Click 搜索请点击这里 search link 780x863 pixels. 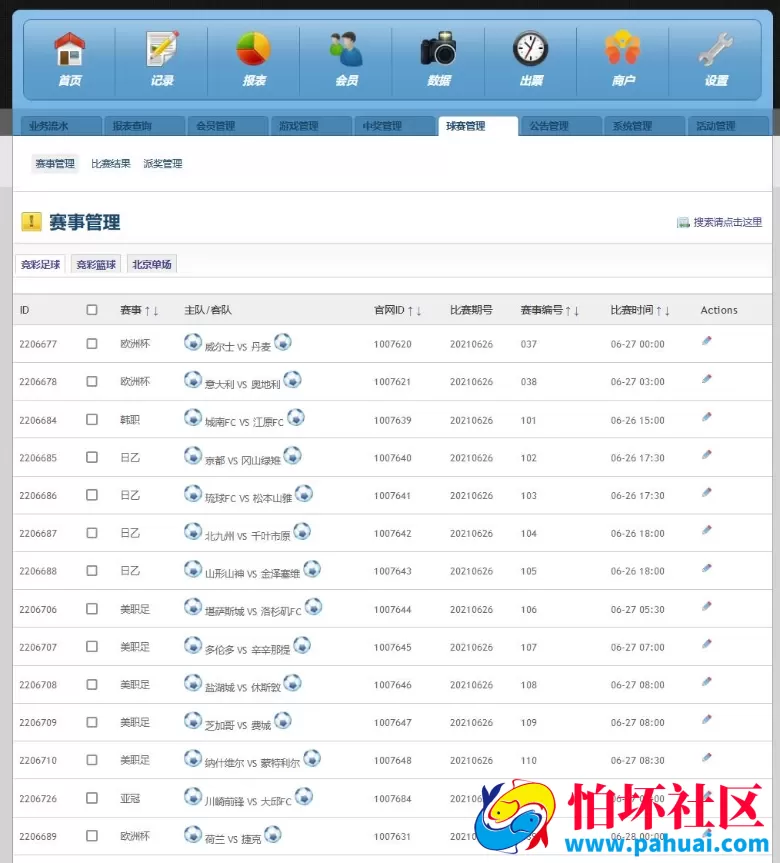(x=727, y=222)
